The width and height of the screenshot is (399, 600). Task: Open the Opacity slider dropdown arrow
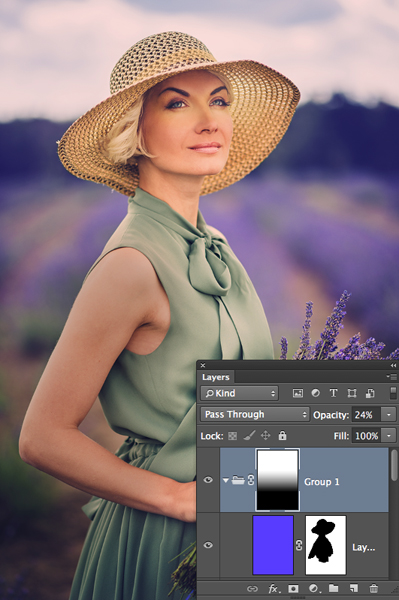[x=389, y=415]
